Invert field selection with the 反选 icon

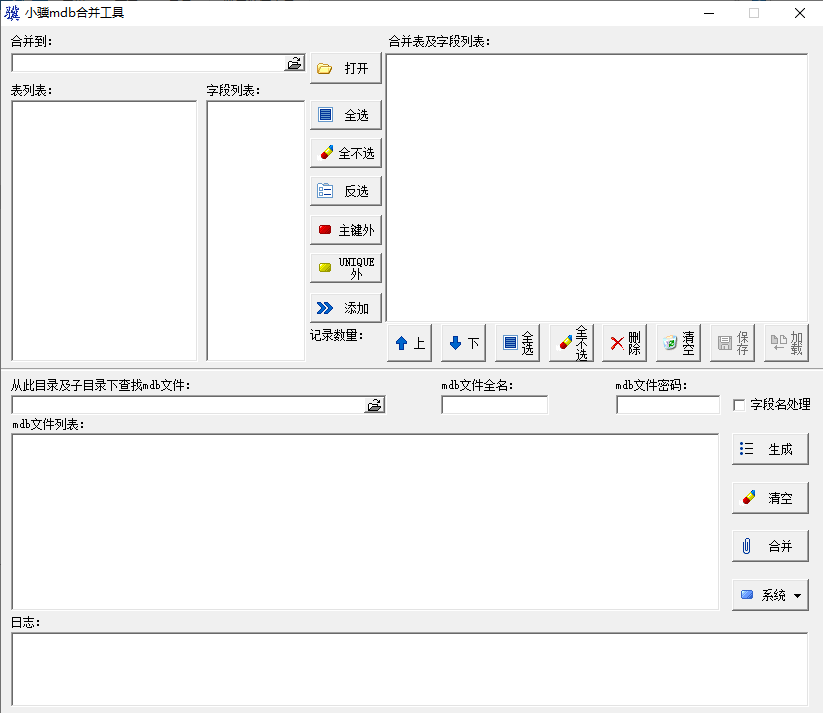click(345, 190)
